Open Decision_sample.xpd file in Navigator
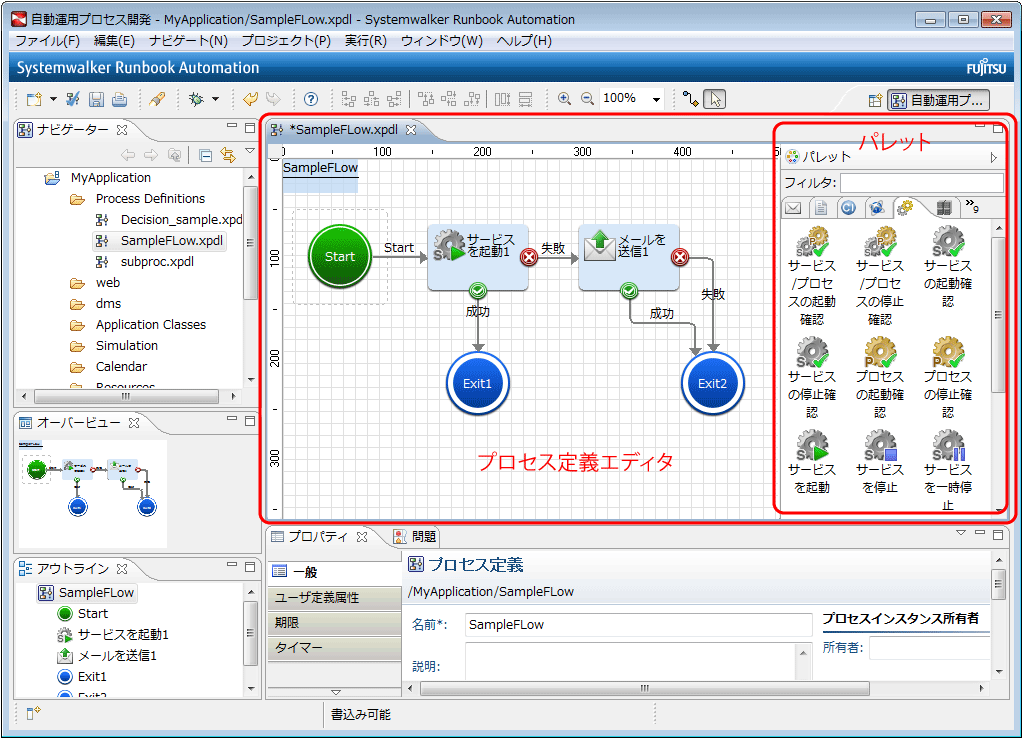The image size is (1022, 738). 171,220
